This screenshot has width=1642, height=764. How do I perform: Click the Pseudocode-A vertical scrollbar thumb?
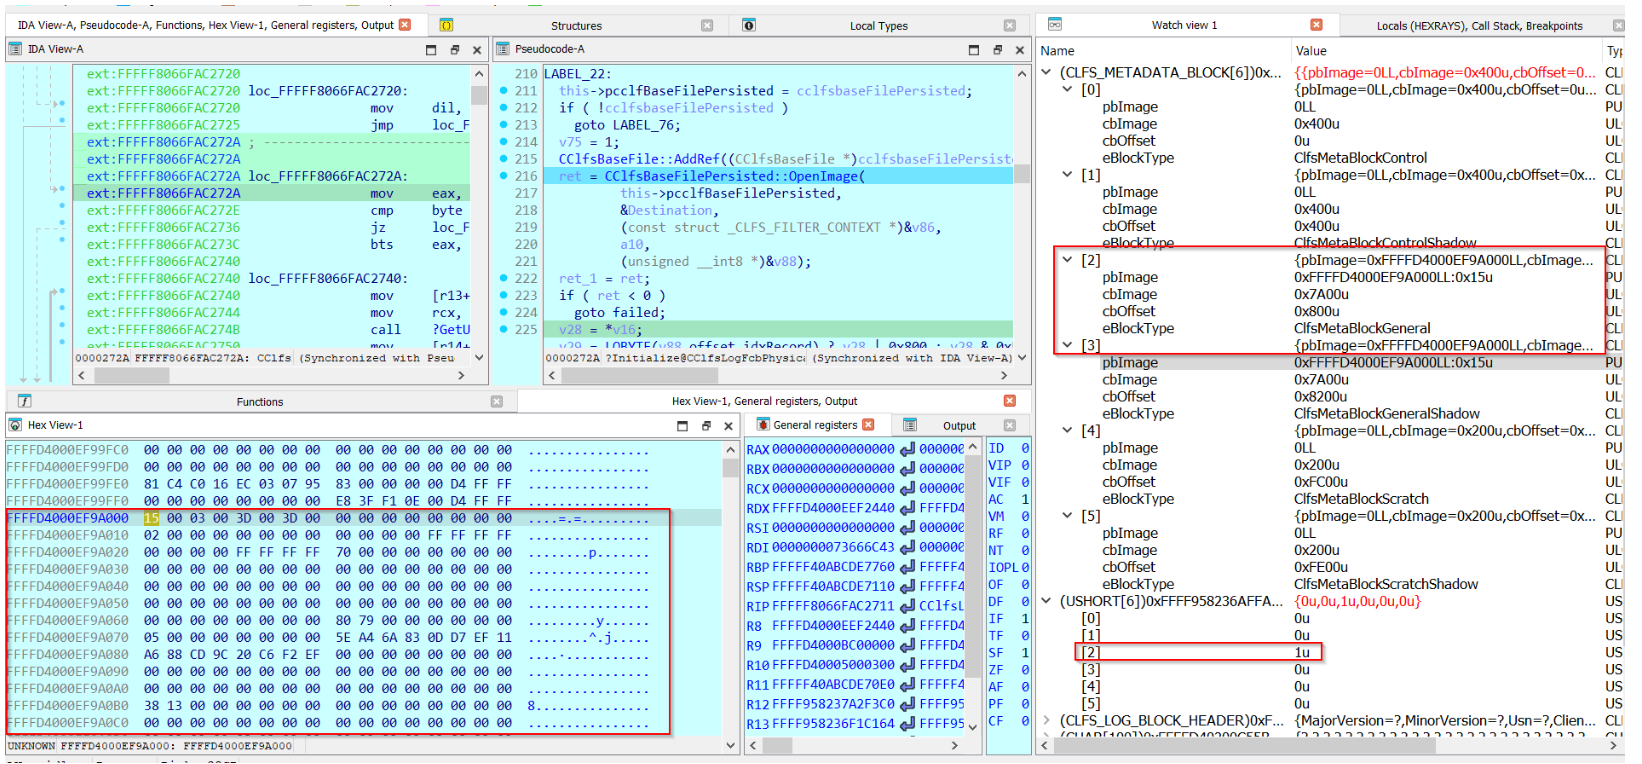pos(1021,174)
